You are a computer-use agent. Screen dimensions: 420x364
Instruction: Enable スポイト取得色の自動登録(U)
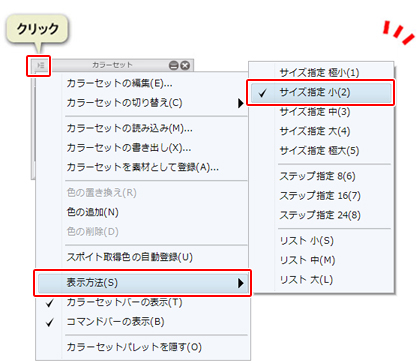[x=130, y=257]
